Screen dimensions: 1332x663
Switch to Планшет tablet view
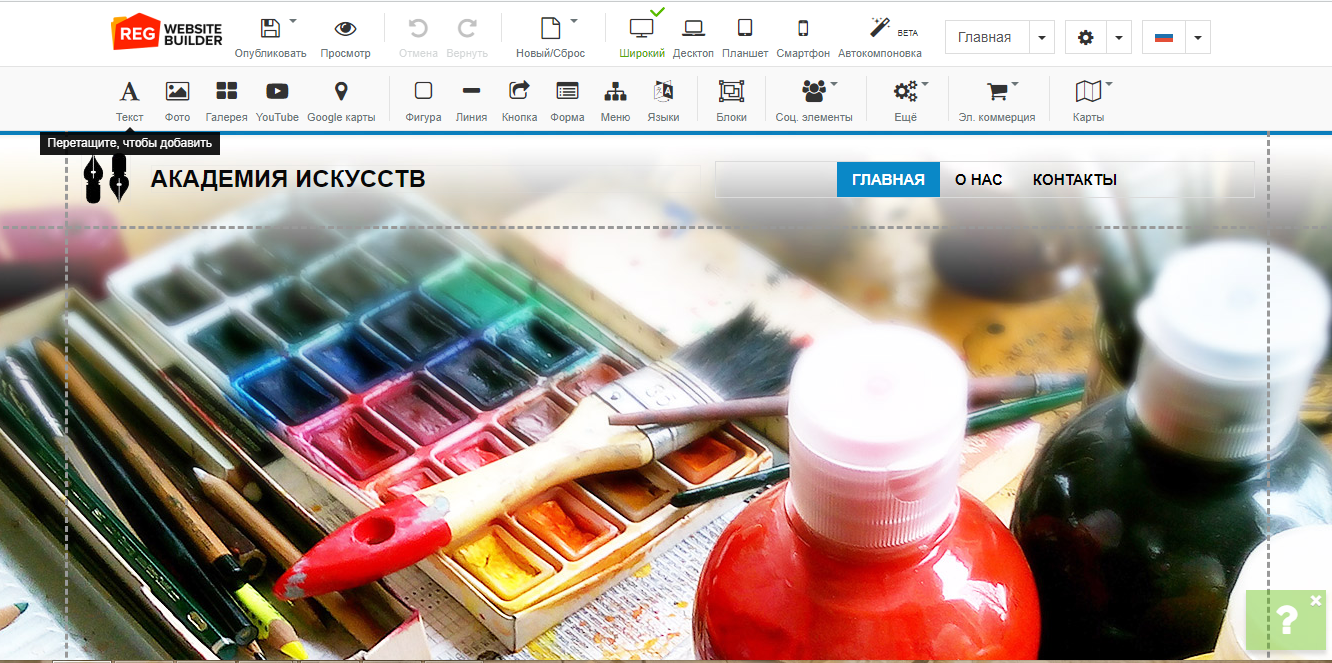pos(744,30)
